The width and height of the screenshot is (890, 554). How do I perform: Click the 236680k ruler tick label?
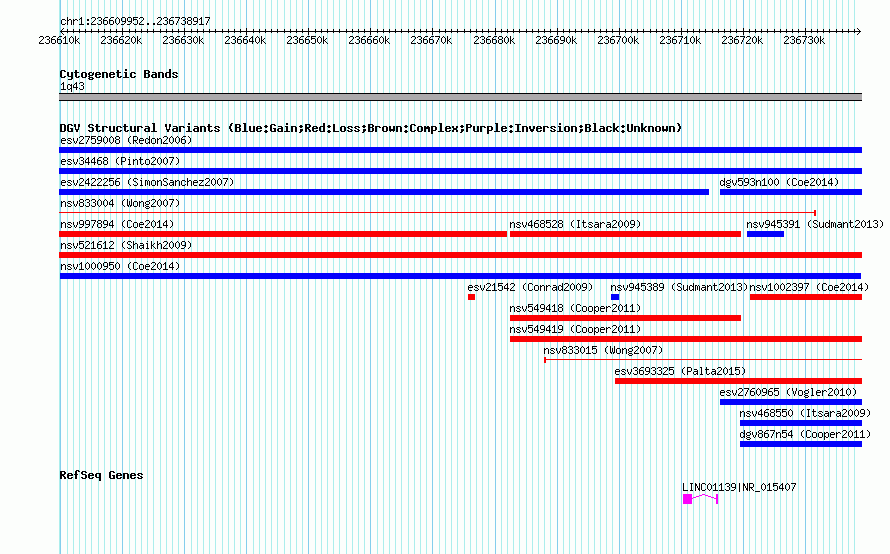494,40
